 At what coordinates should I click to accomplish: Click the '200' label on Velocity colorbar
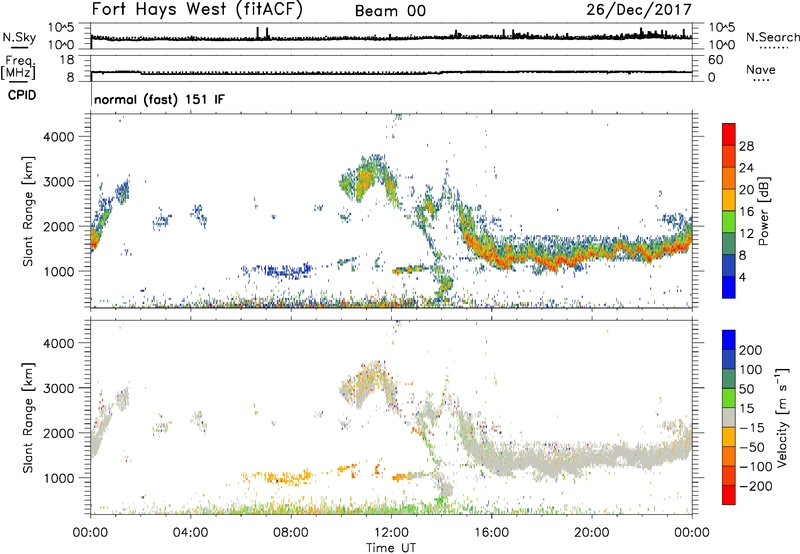click(751, 350)
